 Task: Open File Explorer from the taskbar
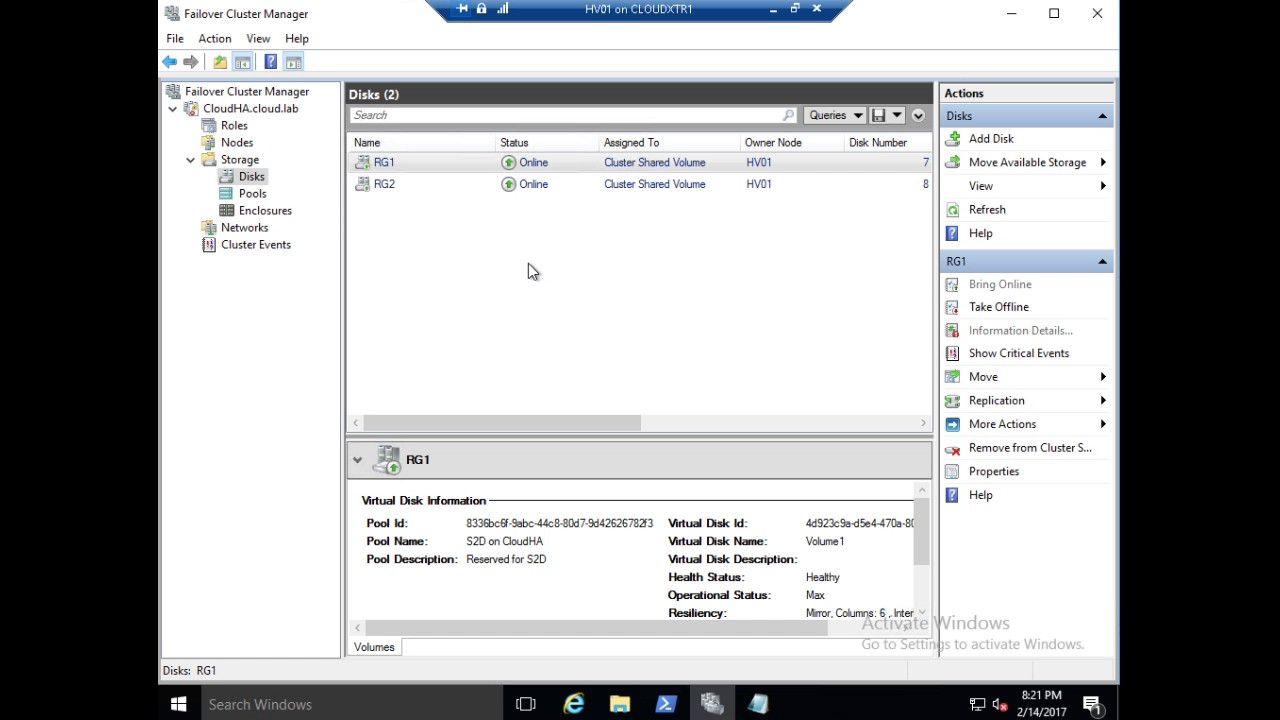pos(620,704)
